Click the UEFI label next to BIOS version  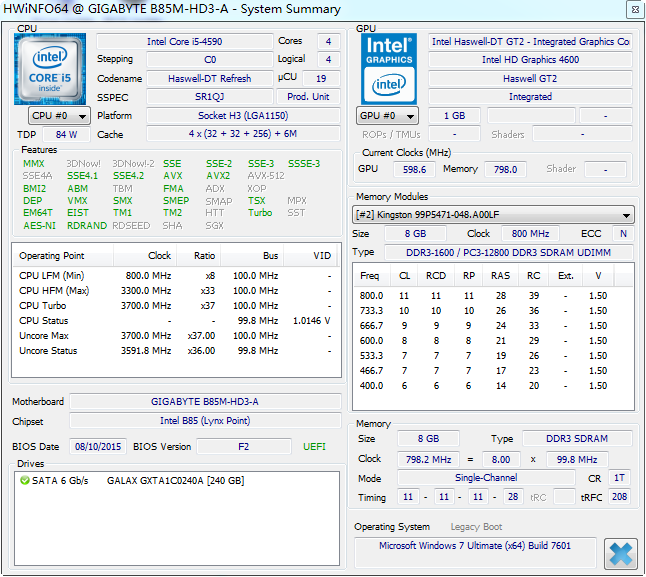click(314, 446)
